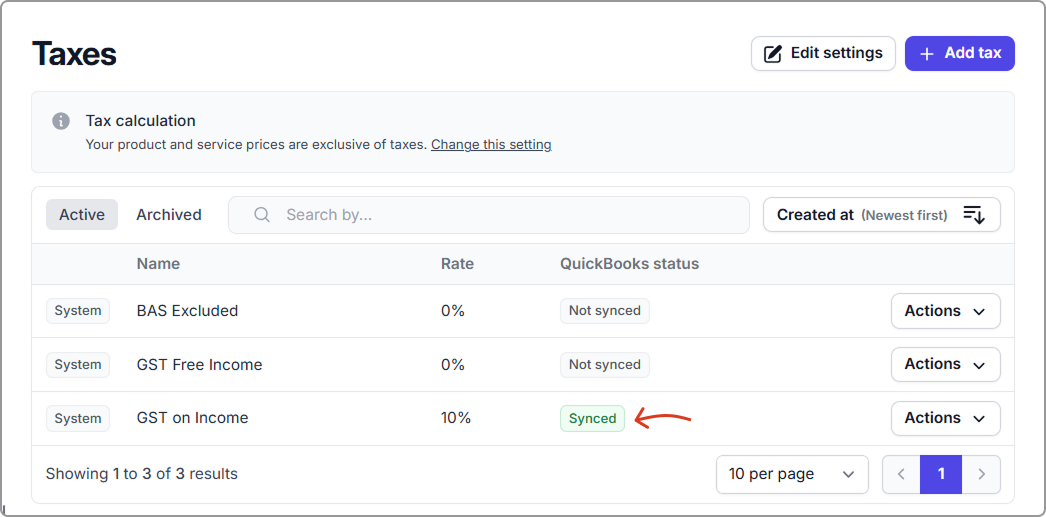Image resolution: width=1046 pixels, height=517 pixels.
Task: Click the search magnifier icon
Action: point(262,215)
